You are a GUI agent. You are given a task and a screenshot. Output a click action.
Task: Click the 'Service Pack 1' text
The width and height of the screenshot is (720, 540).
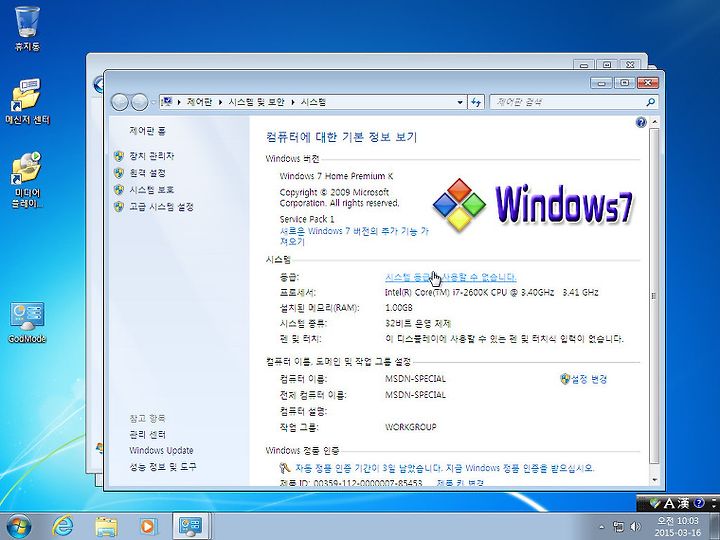point(307,219)
